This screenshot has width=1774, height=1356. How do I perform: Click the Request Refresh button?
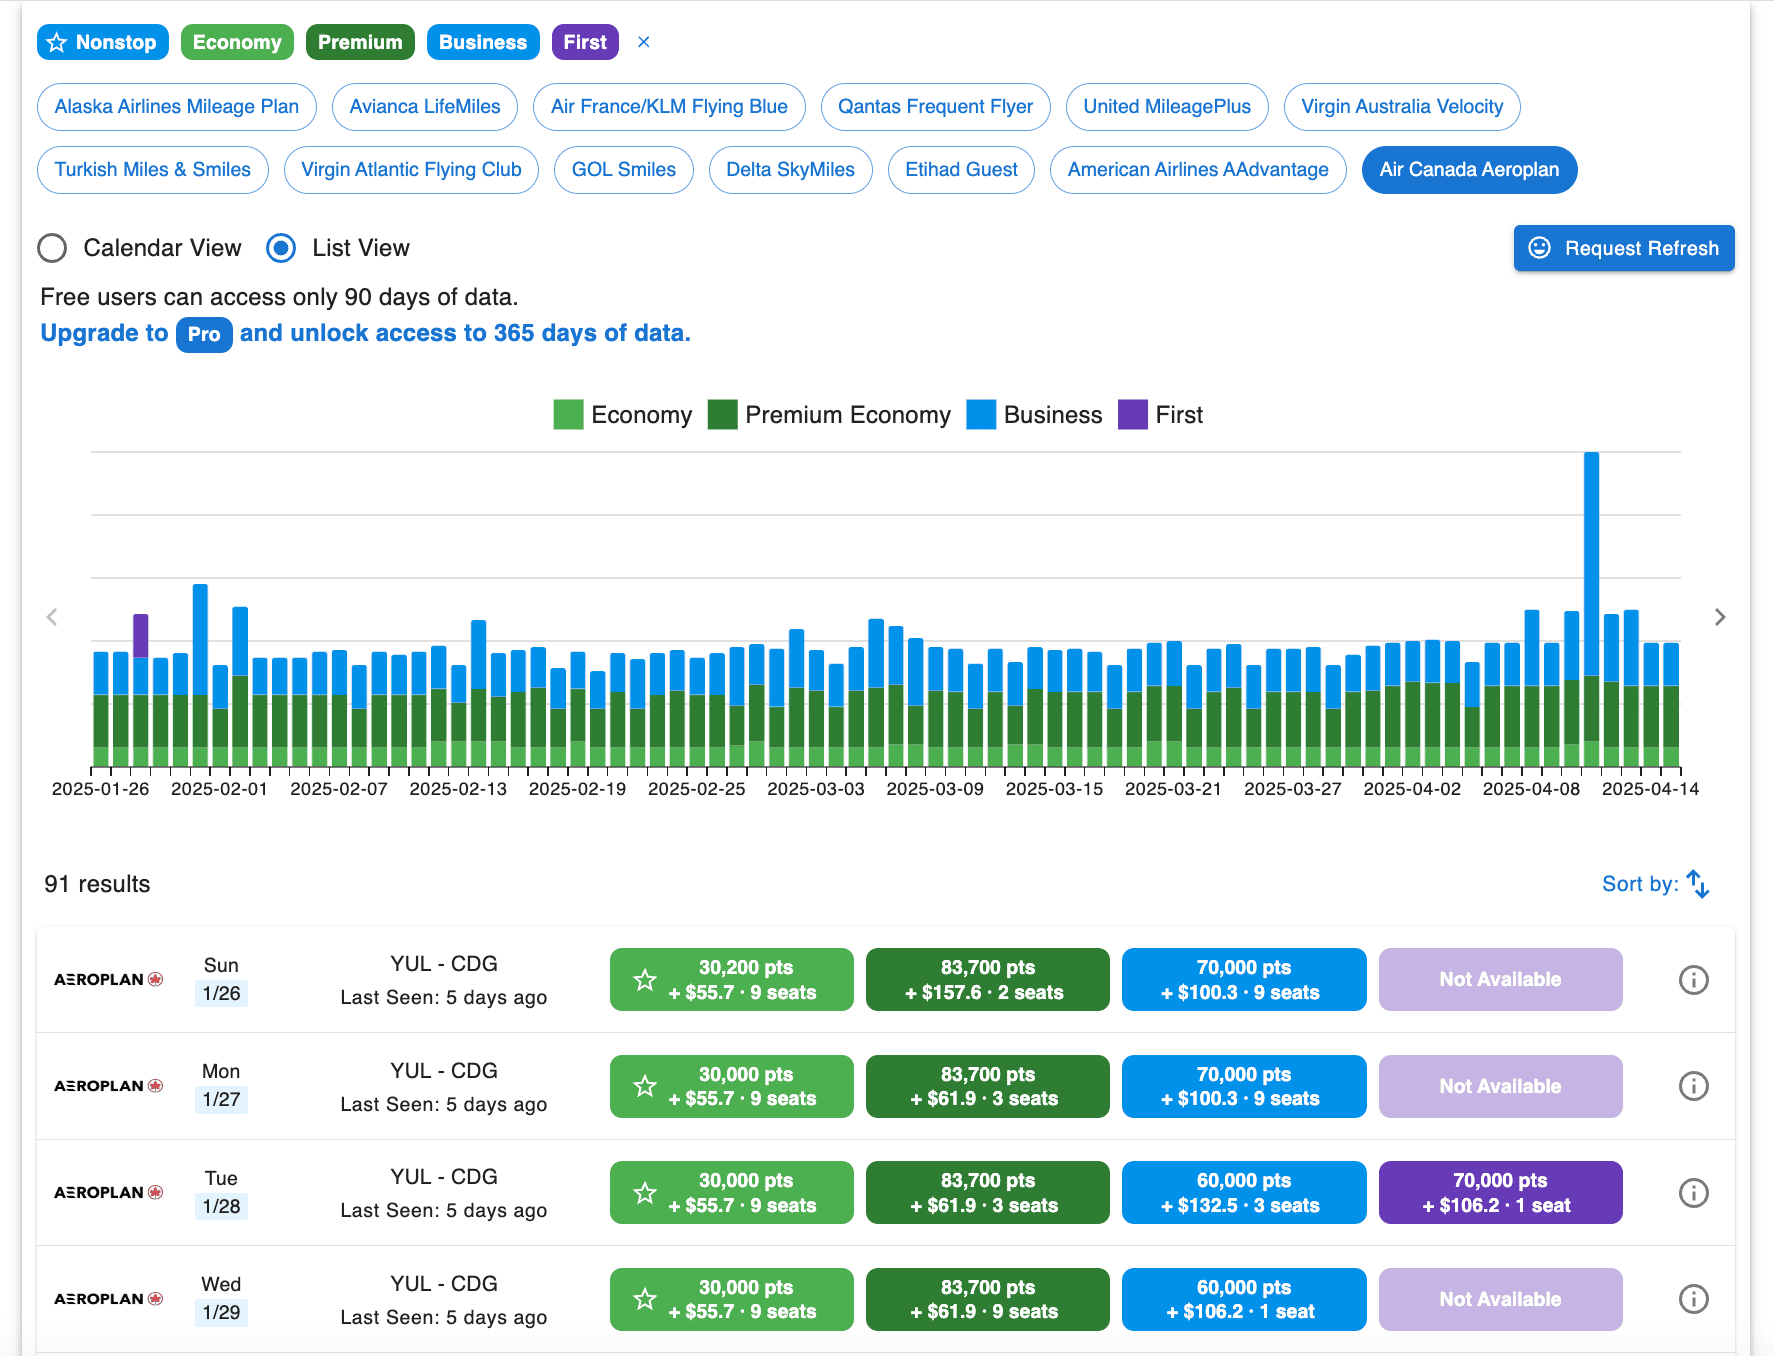[x=1624, y=248]
